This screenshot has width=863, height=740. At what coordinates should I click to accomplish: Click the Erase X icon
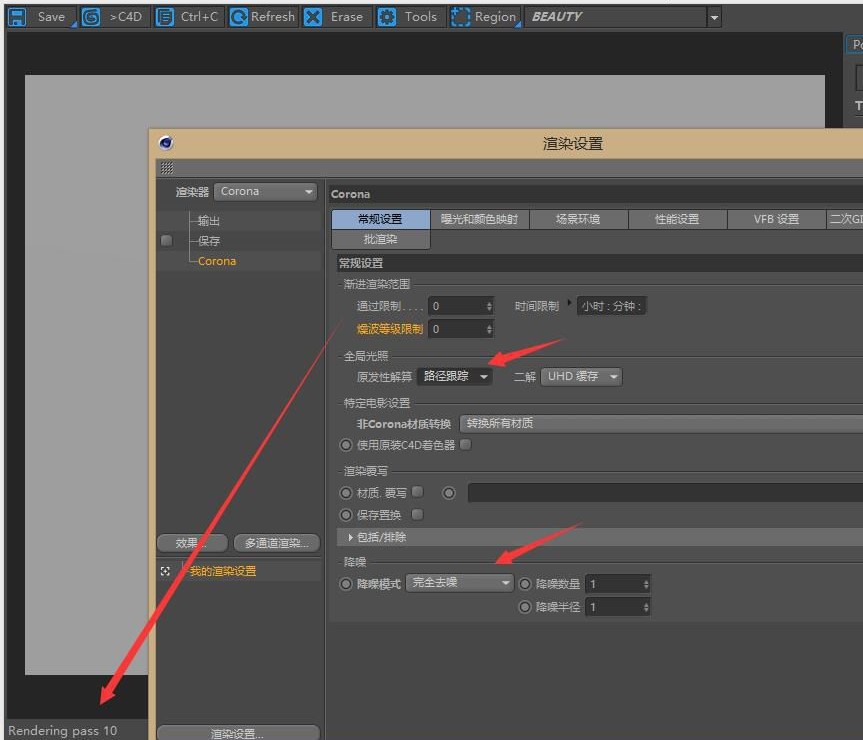click(313, 17)
